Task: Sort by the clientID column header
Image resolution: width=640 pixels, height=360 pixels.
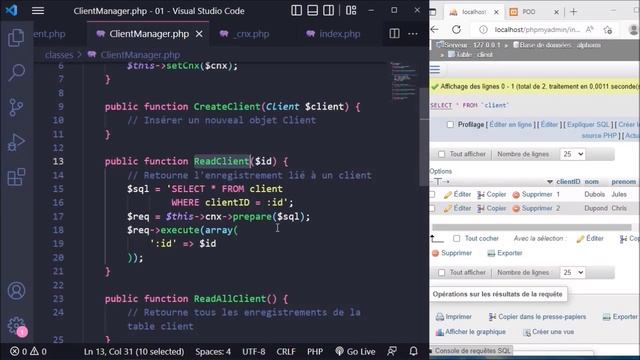Action: [568, 182]
